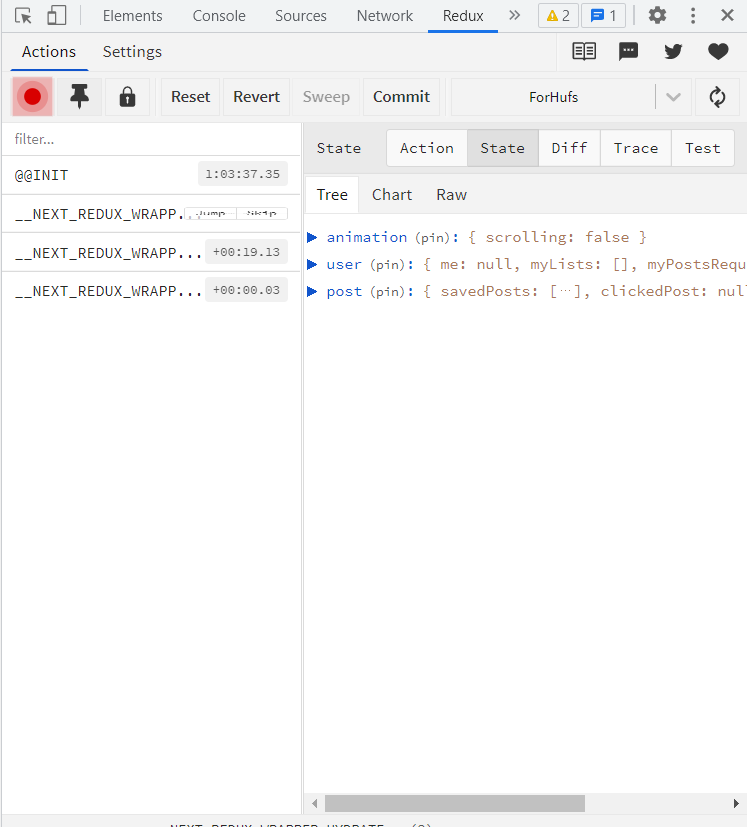Select the Raw sub-tab
The height and width of the screenshot is (827, 747).
click(452, 195)
